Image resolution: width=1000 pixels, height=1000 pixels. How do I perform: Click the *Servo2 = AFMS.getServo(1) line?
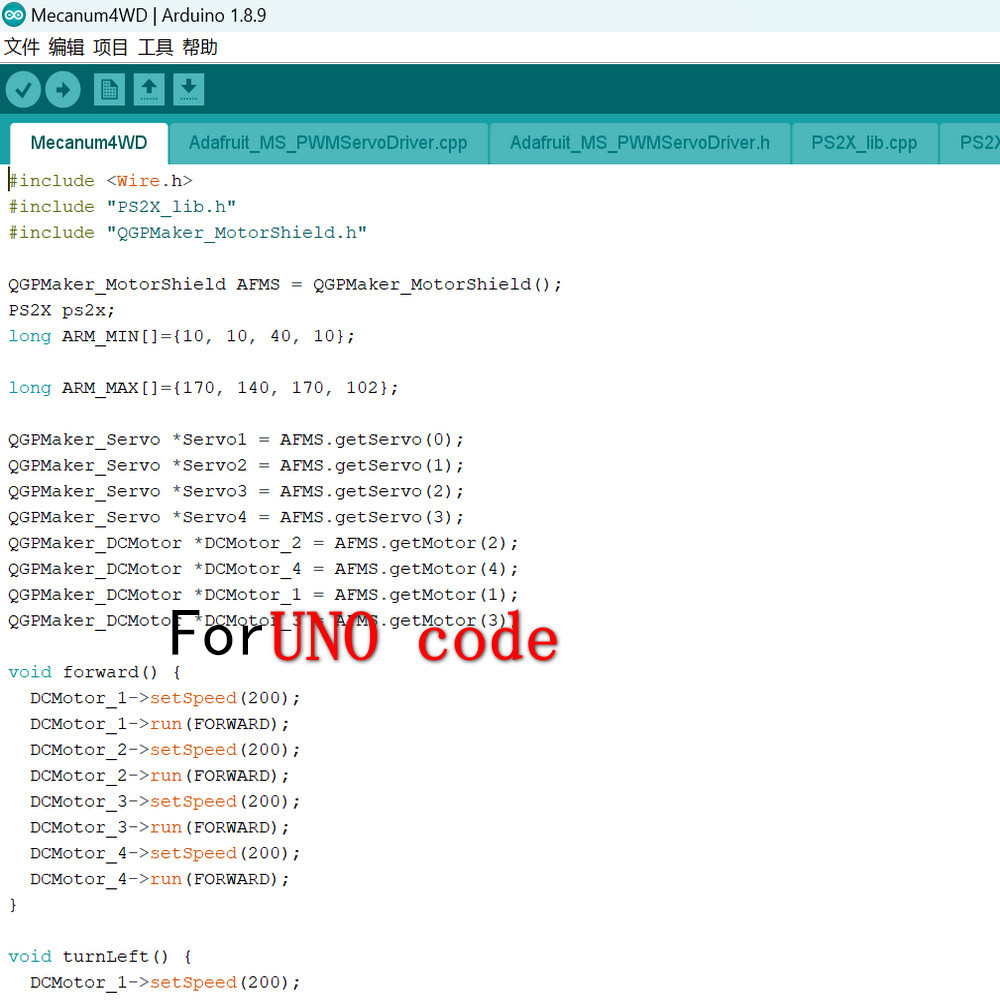(236, 466)
